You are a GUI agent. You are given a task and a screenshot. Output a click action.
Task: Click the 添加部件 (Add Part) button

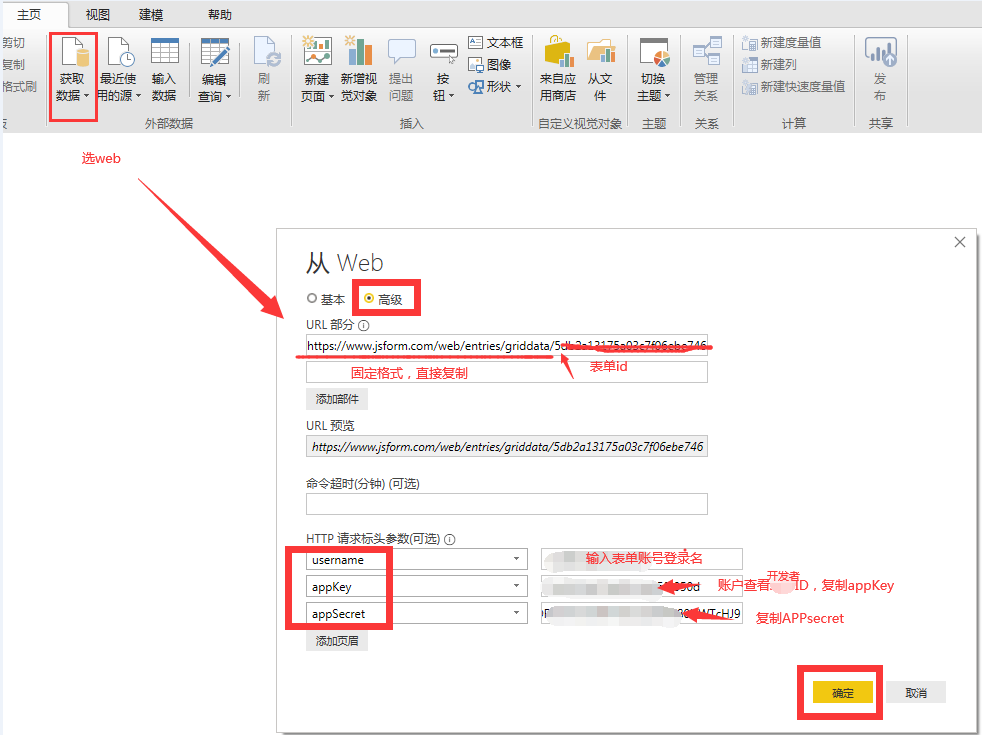[337, 399]
